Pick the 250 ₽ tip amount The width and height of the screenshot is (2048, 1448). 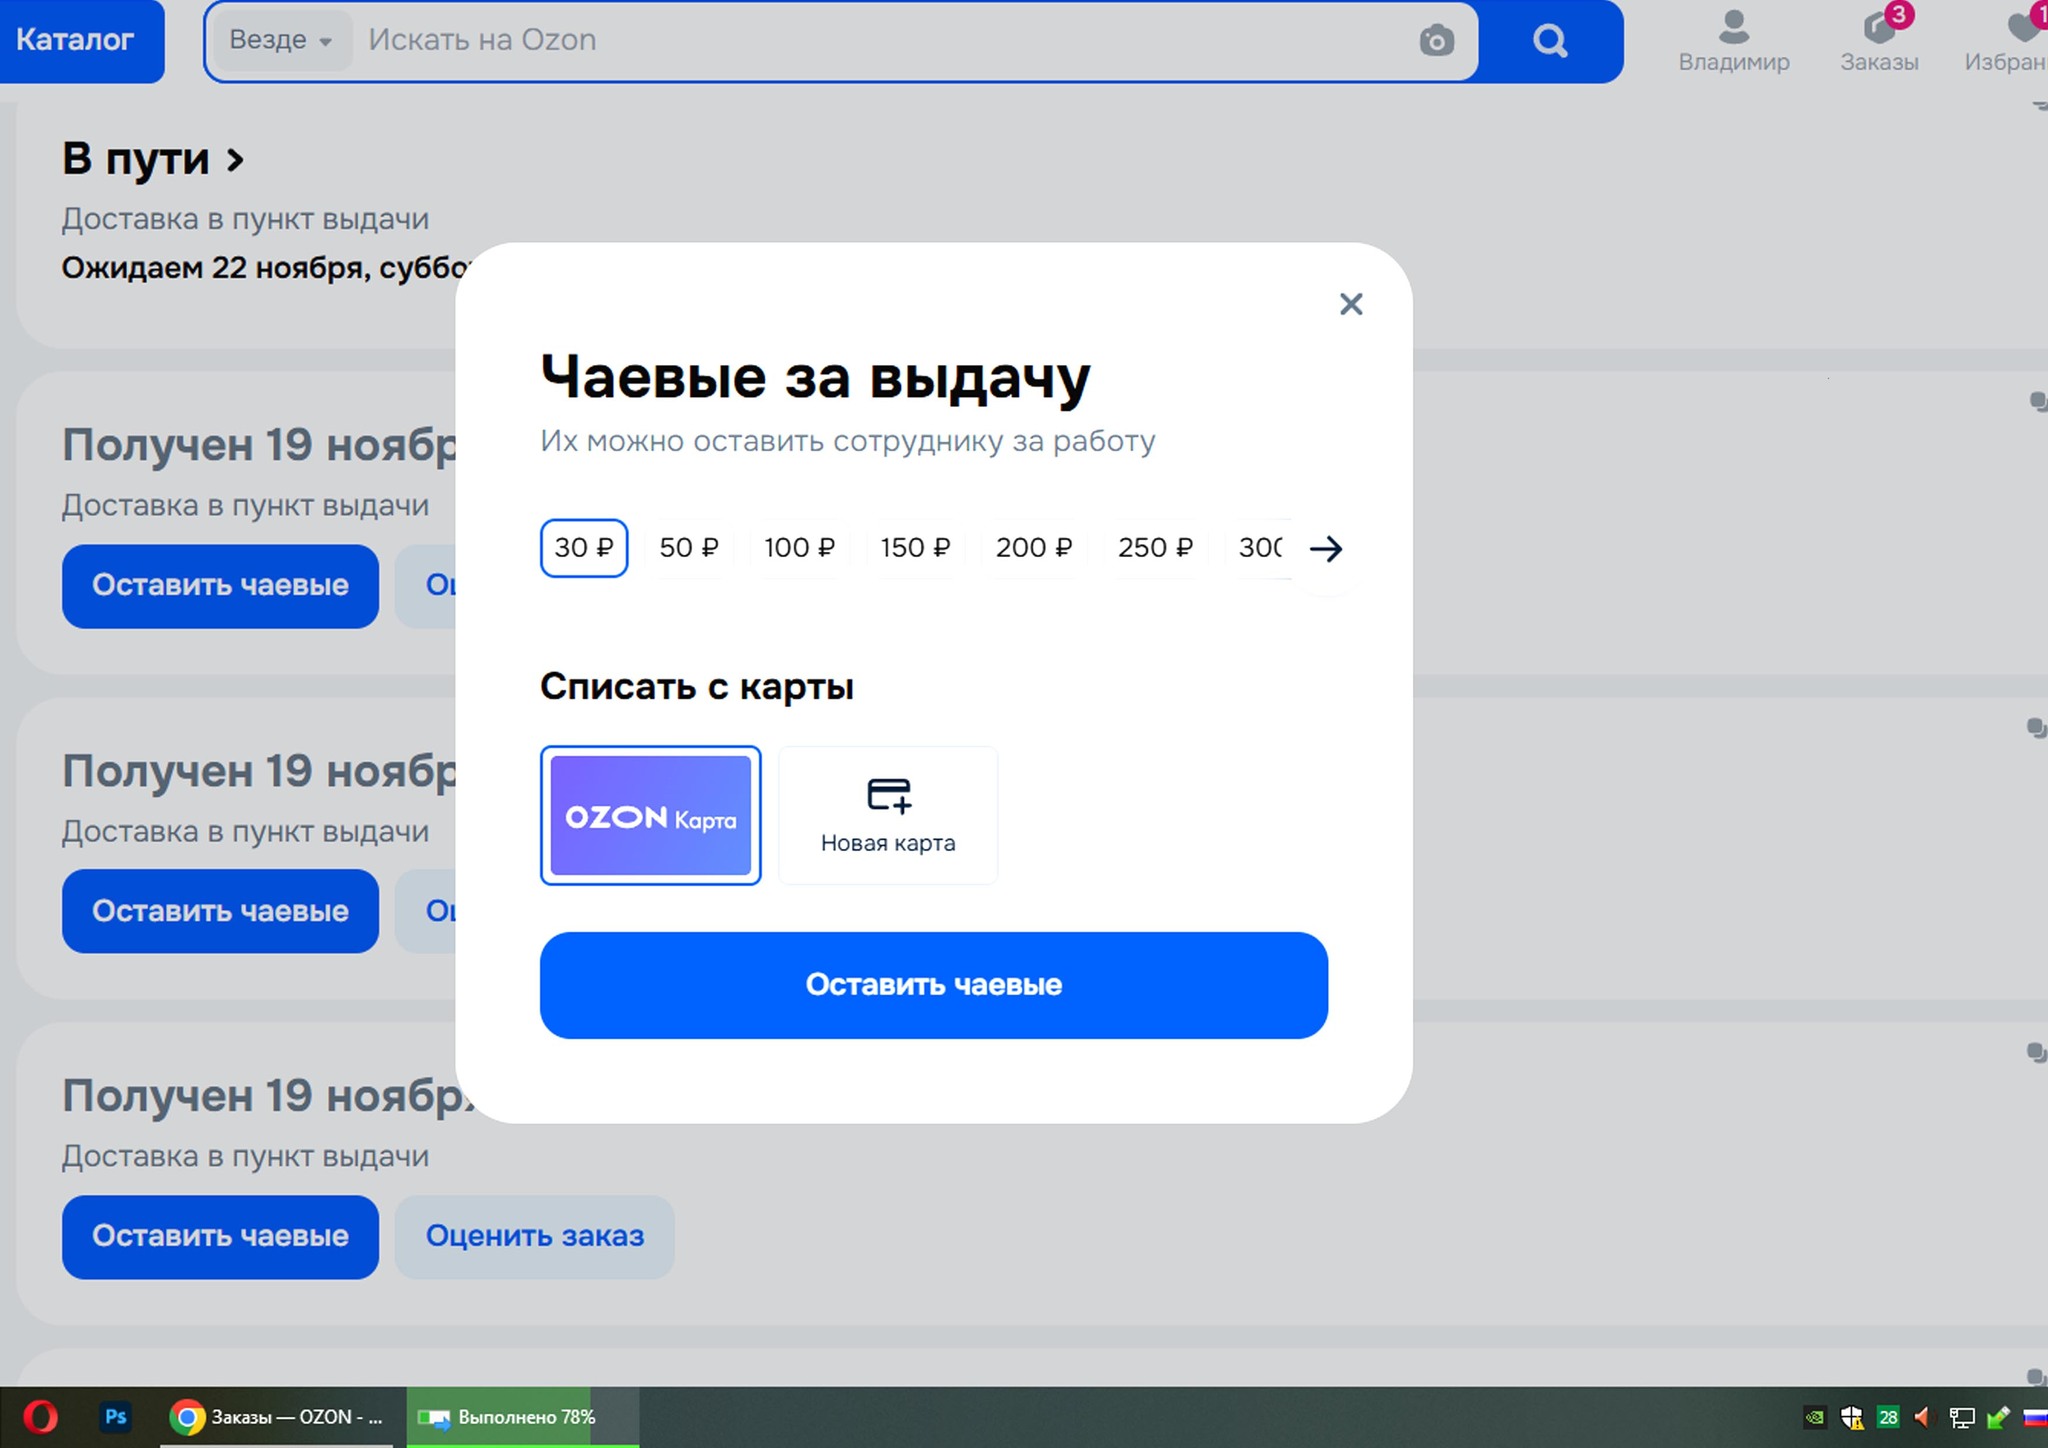(1155, 548)
